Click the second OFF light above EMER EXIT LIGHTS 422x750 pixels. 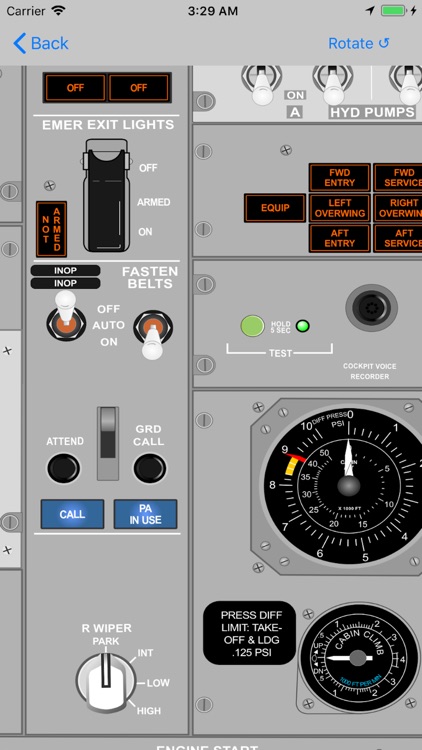point(139,88)
